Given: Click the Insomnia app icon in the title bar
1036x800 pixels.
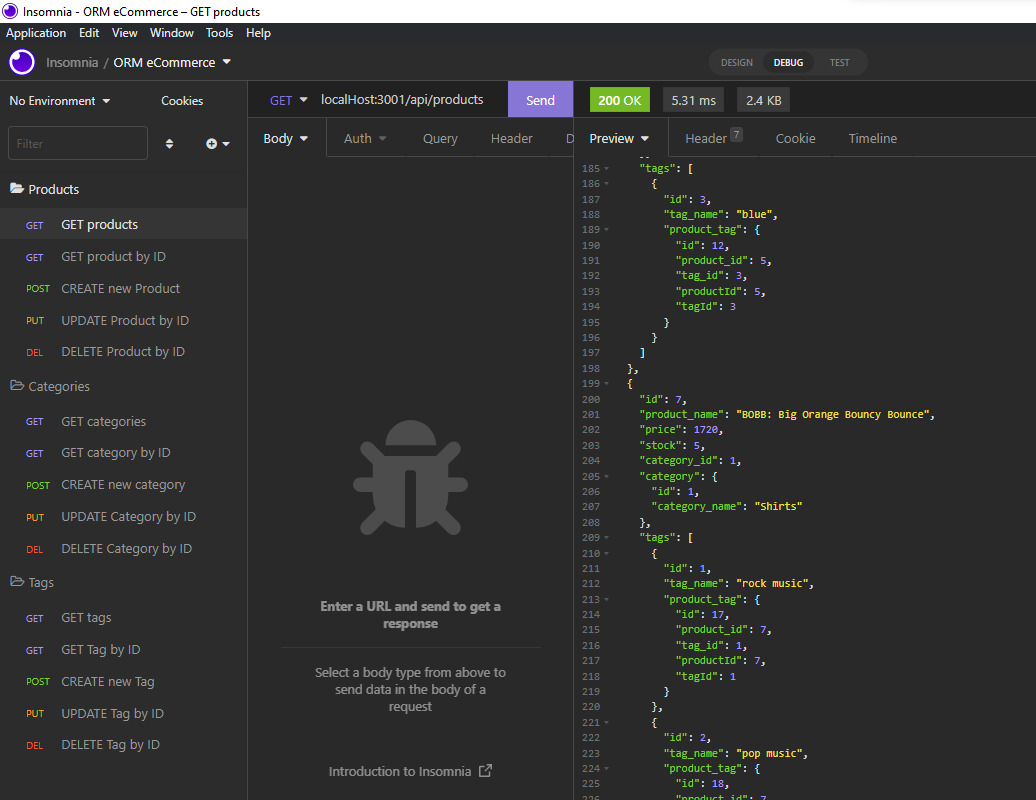Looking at the screenshot, I should pos(9,11).
